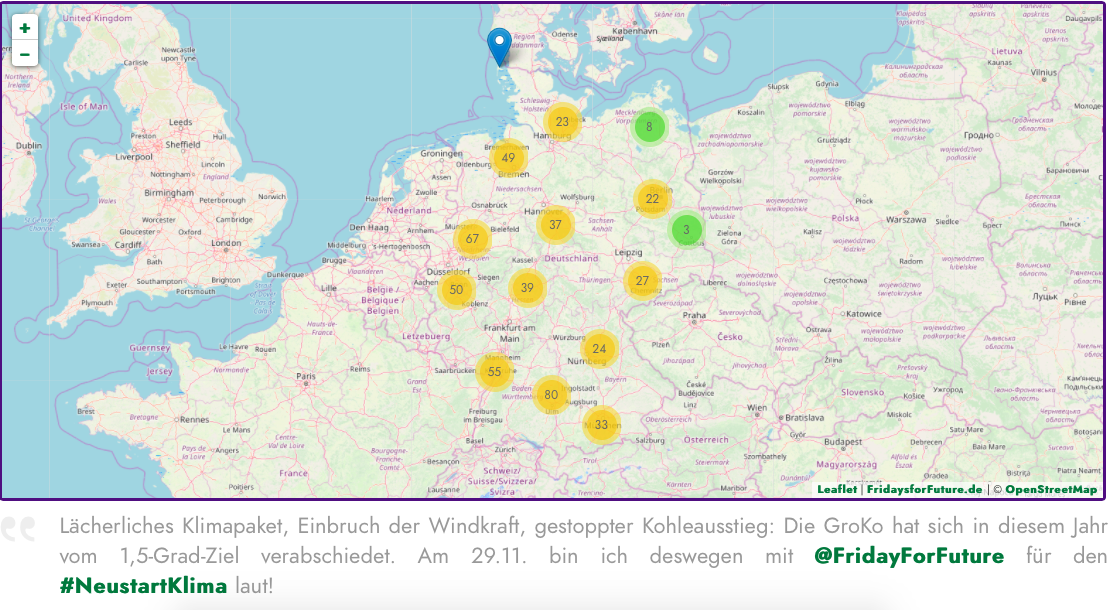Zoom out of the map
This screenshot has height=610, width=1110.
pyautogui.click(x=24, y=54)
